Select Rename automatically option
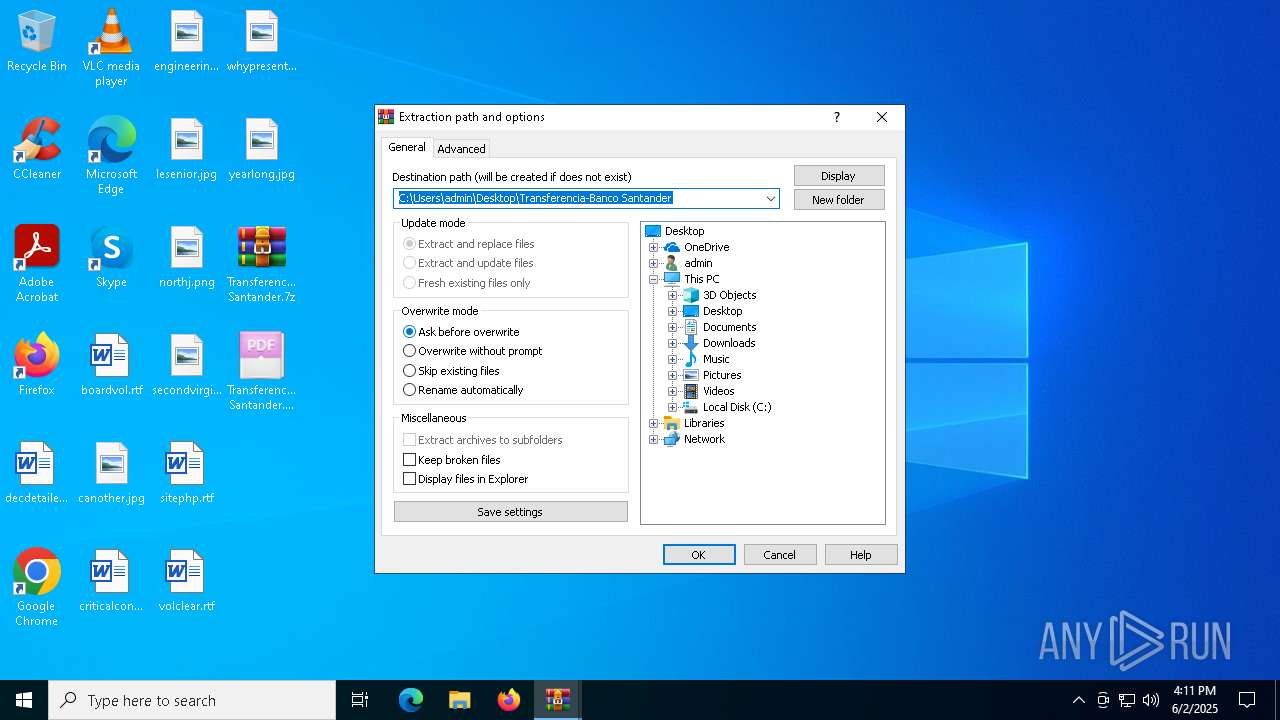 [x=463, y=390]
